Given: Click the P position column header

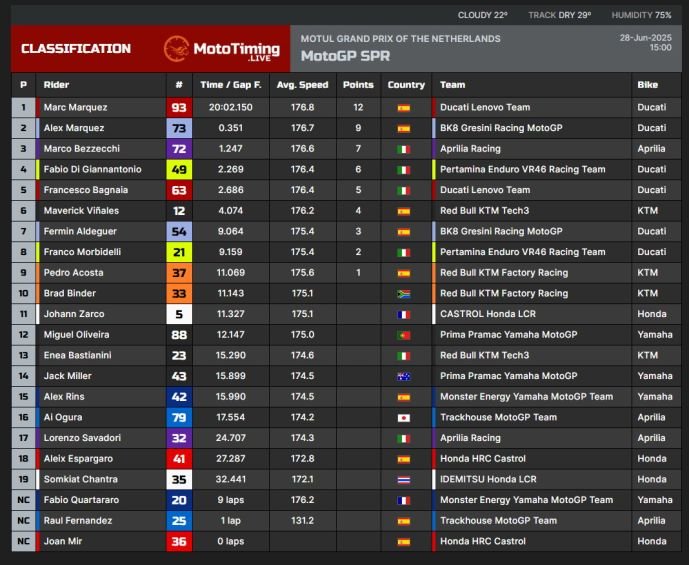Looking at the screenshot, I should [23, 85].
